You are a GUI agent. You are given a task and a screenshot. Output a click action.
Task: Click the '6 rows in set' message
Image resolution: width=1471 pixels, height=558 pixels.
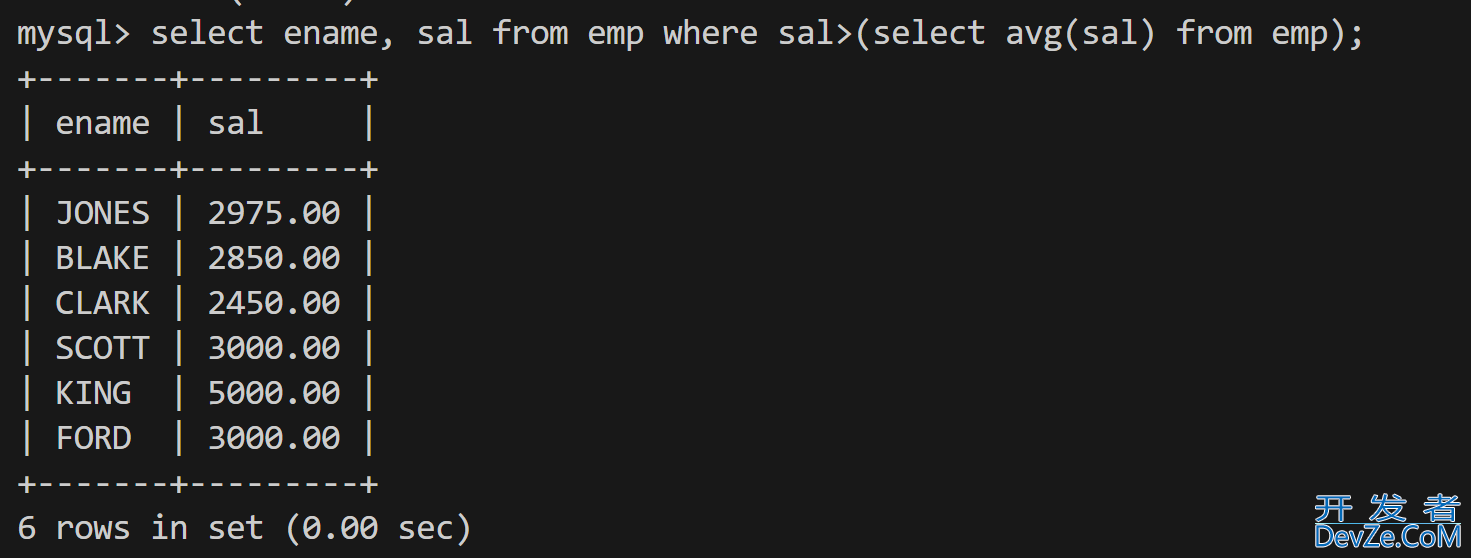(140, 528)
